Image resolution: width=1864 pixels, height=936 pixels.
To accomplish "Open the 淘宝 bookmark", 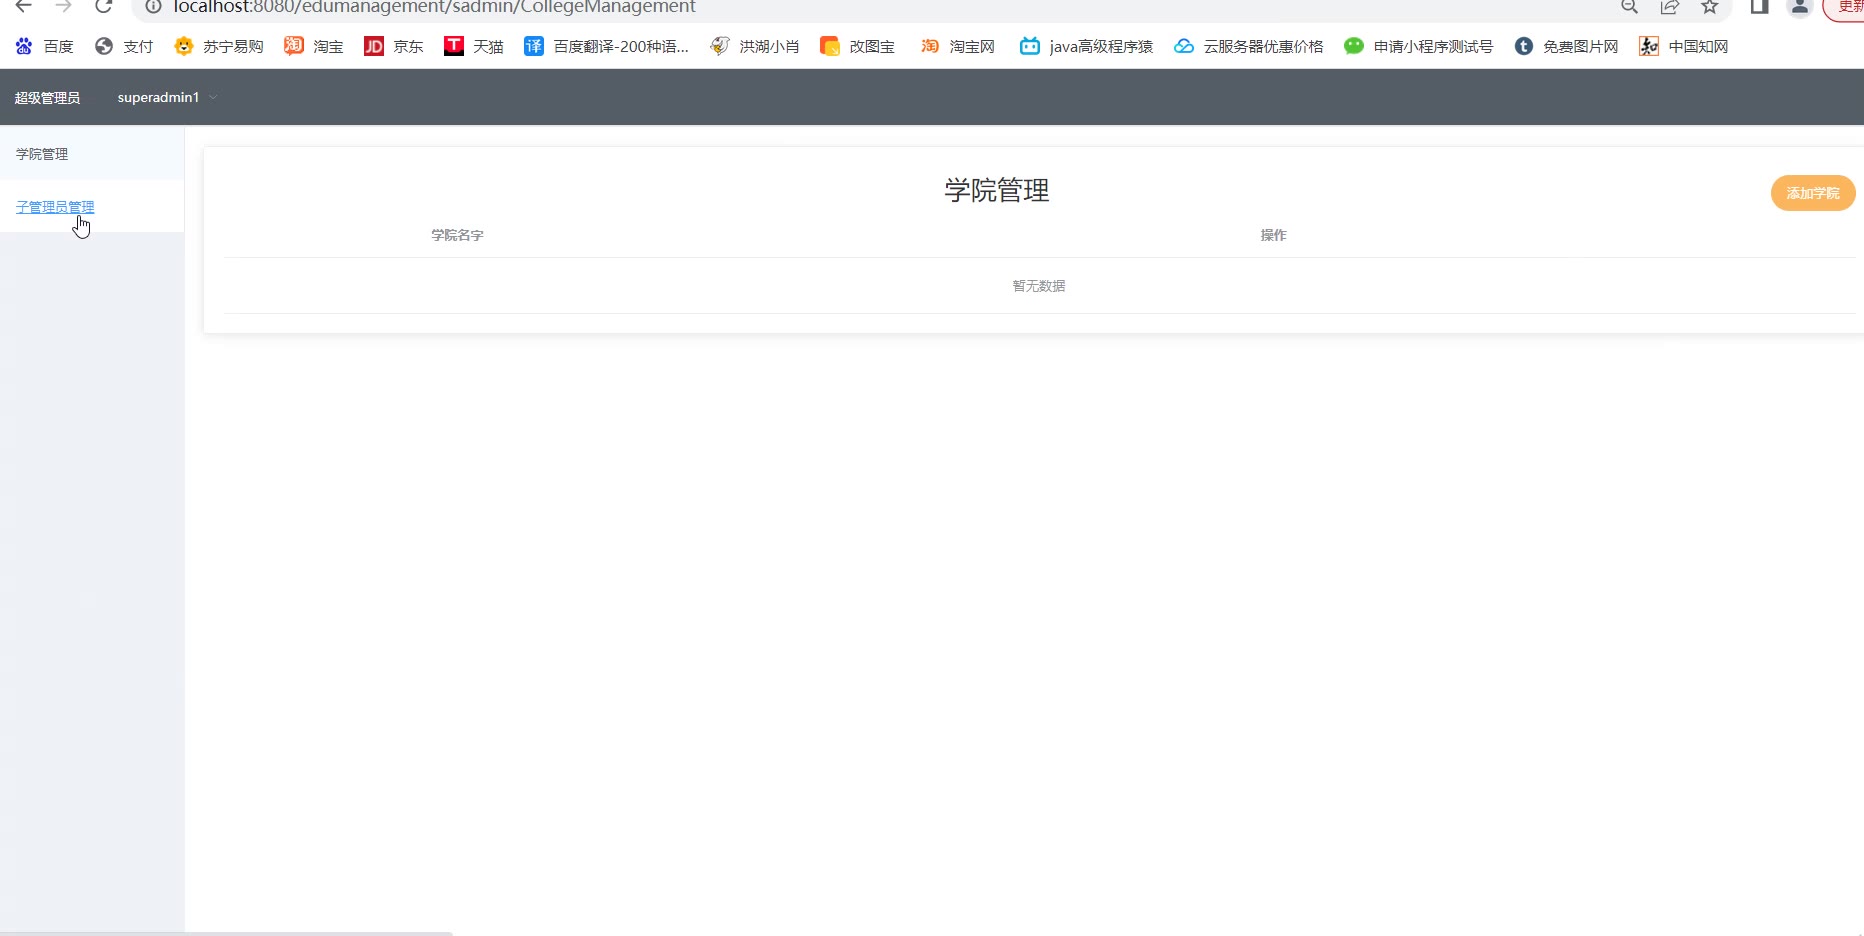I will (313, 46).
